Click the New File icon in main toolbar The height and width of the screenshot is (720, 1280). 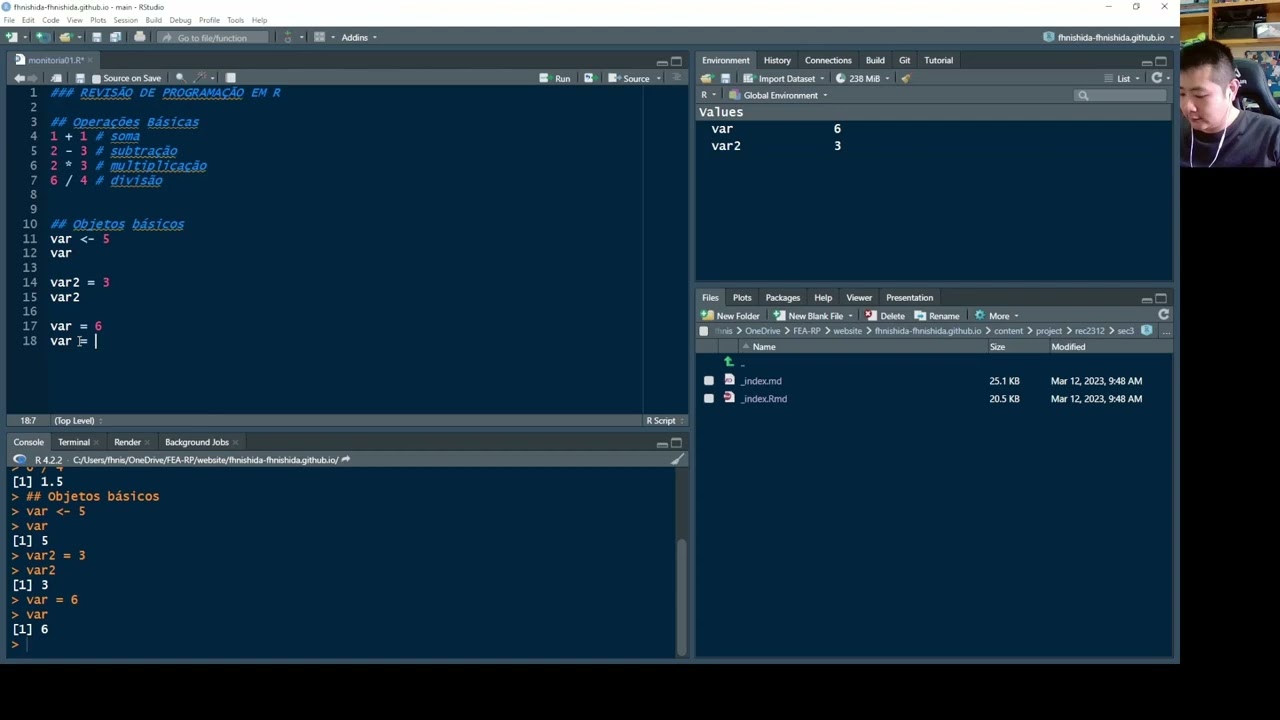[12, 37]
